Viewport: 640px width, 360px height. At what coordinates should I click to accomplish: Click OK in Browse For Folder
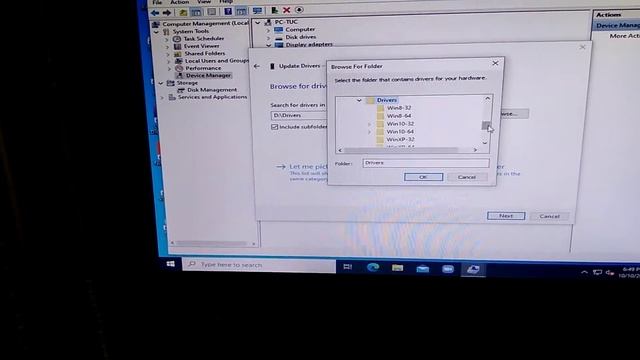click(x=423, y=177)
